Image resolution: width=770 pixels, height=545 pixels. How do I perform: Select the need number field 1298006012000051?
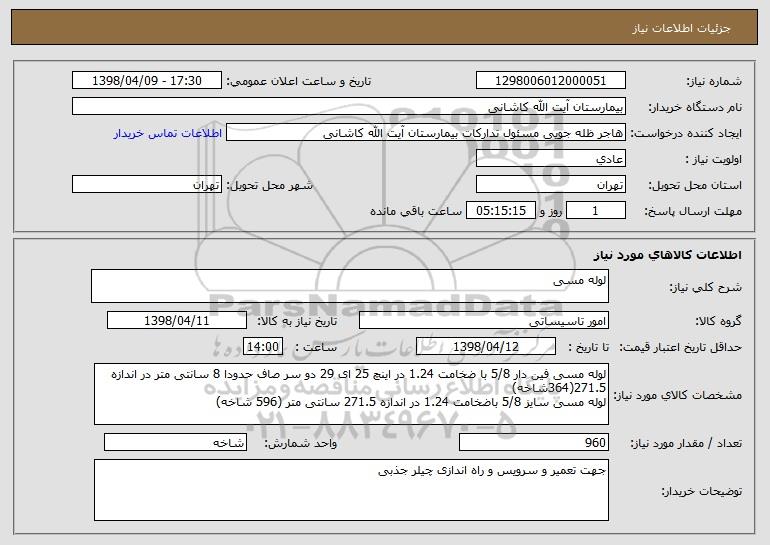click(x=550, y=81)
